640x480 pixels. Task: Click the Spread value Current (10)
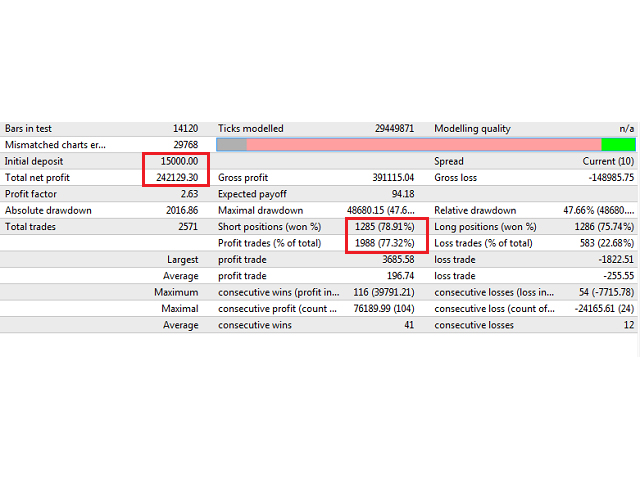pyautogui.click(x=608, y=161)
